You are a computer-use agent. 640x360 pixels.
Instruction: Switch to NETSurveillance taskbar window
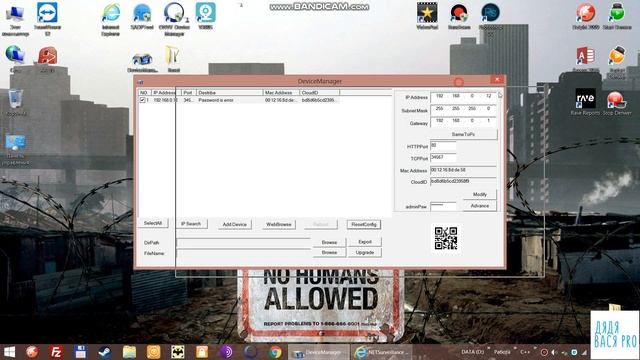coord(381,352)
